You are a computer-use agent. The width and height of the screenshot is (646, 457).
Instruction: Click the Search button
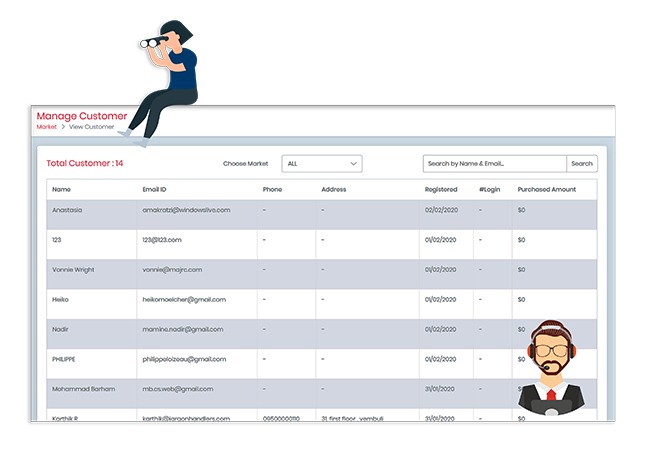pos(582,164)
